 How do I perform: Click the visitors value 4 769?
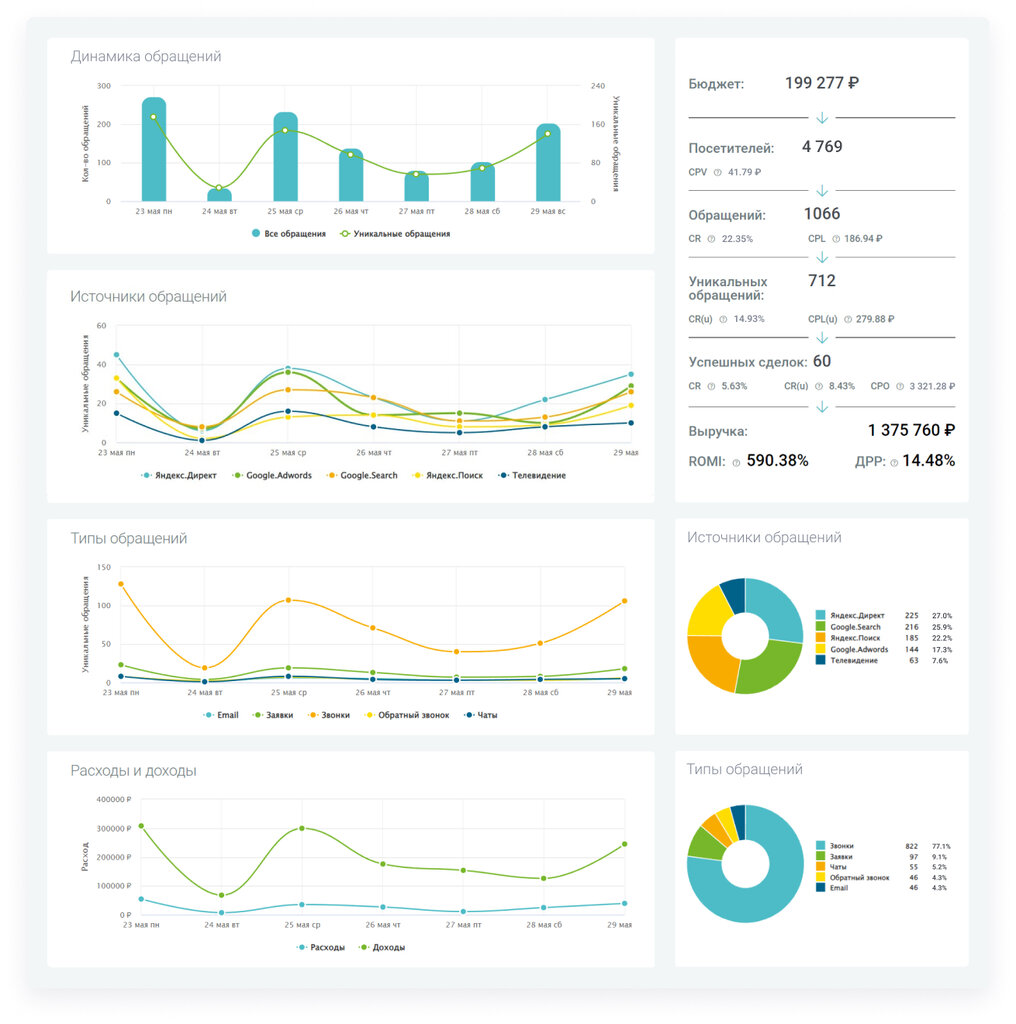click(822, 147)
